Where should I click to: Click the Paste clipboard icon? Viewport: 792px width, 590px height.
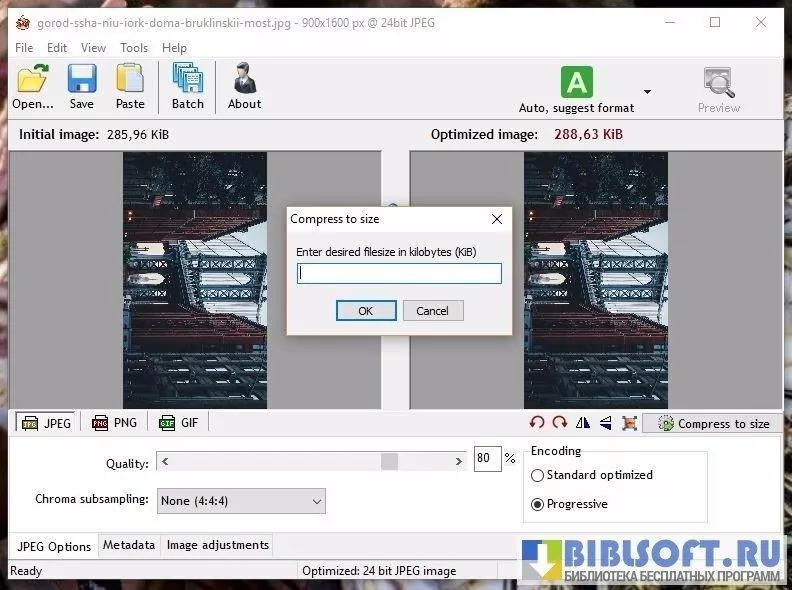[x=130, y=86]
